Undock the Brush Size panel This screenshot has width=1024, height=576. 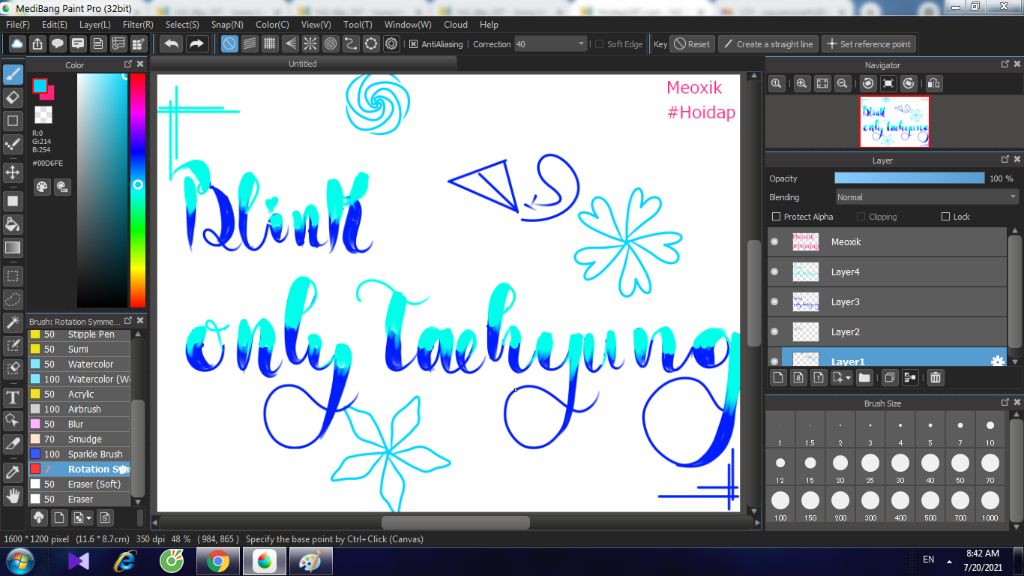point(1005,402)
